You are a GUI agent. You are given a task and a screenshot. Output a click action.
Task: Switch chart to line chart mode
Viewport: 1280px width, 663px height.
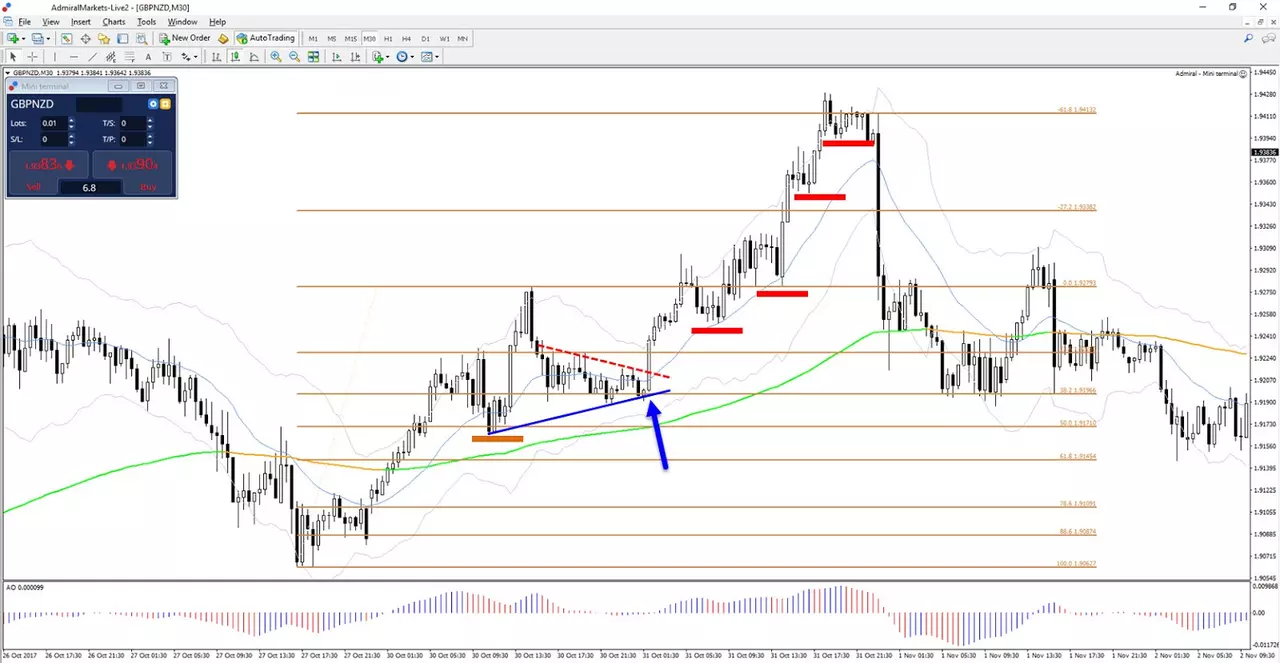click(254, 57)
